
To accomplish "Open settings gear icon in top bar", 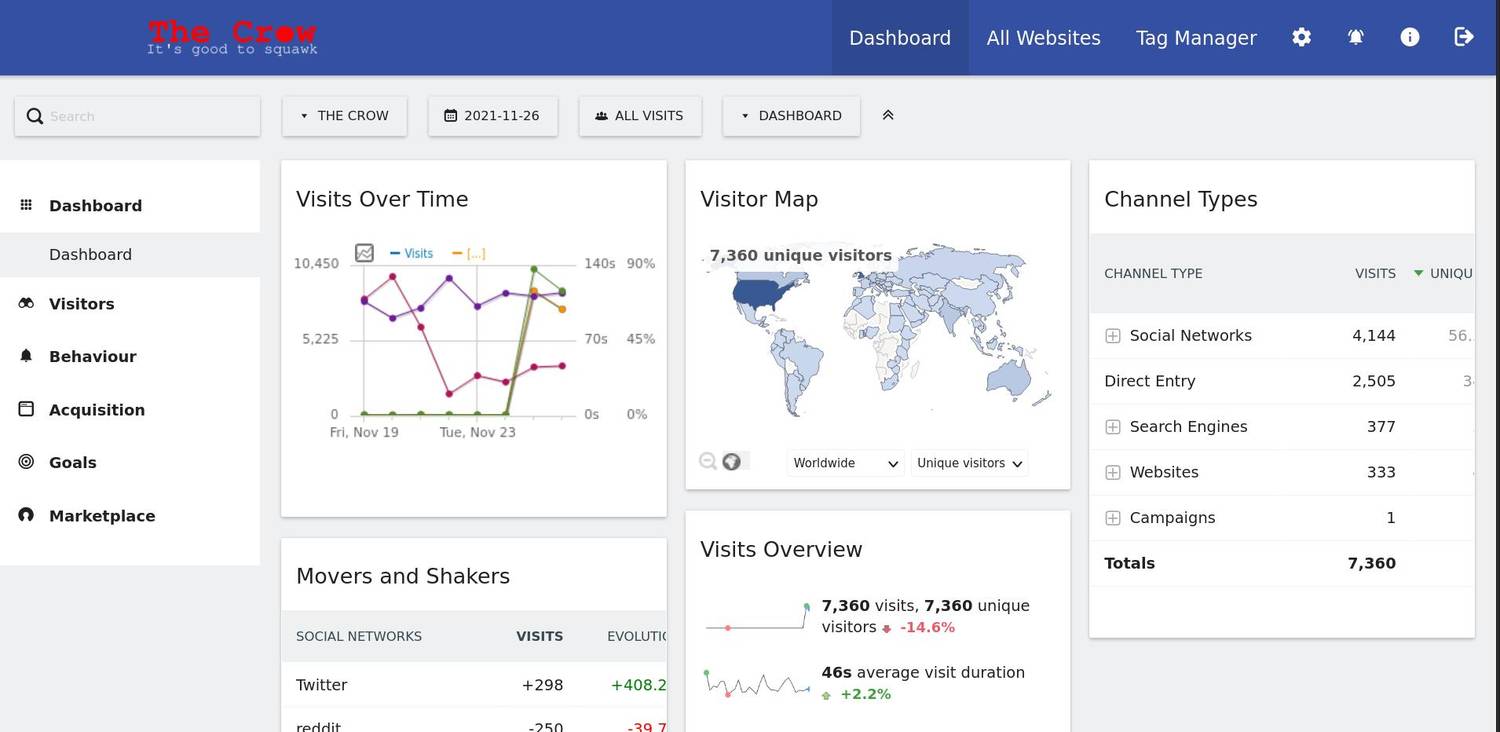I will coord(1301,37).
